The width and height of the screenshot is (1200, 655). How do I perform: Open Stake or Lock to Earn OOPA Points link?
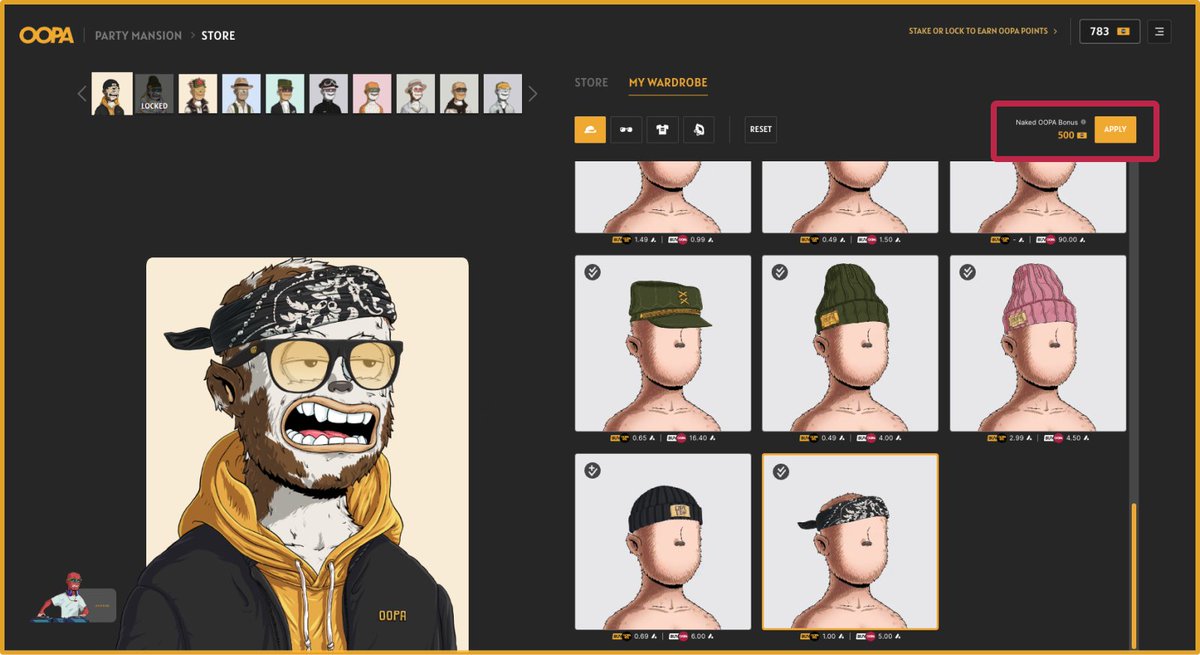click(x=982, y=32)
